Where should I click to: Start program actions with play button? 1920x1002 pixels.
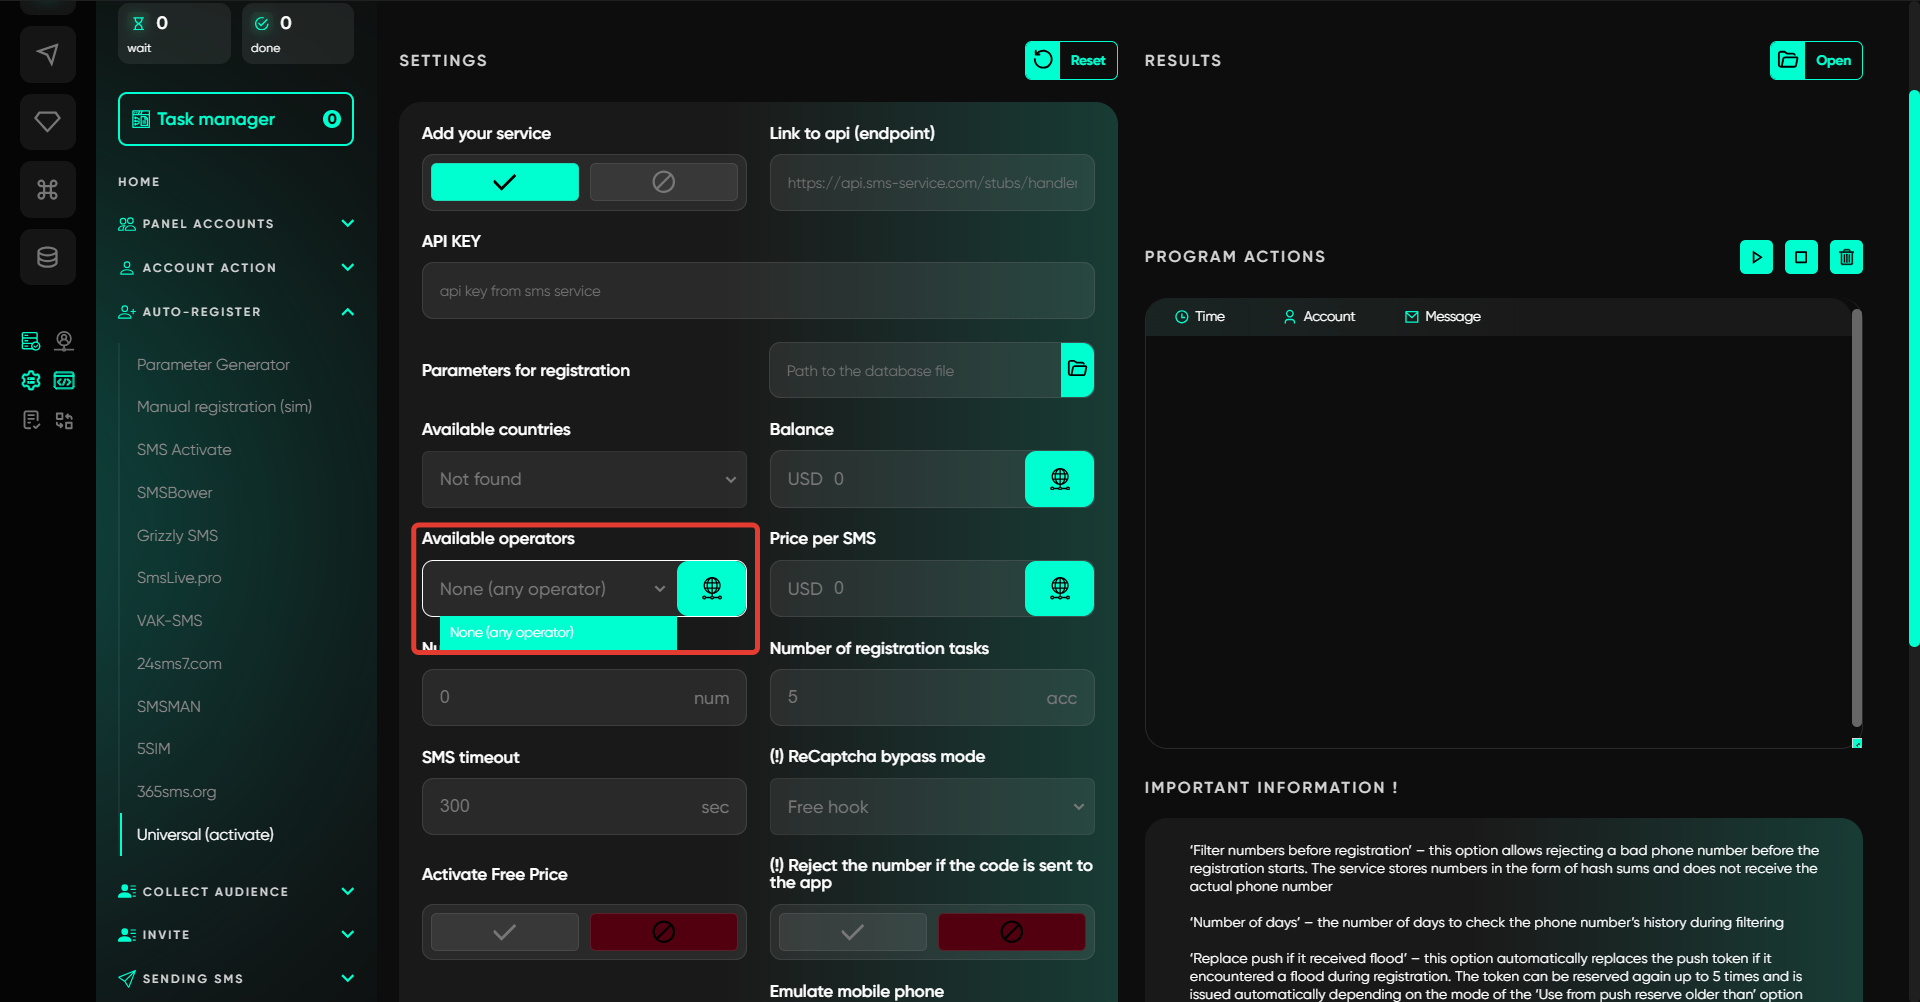1756,257
